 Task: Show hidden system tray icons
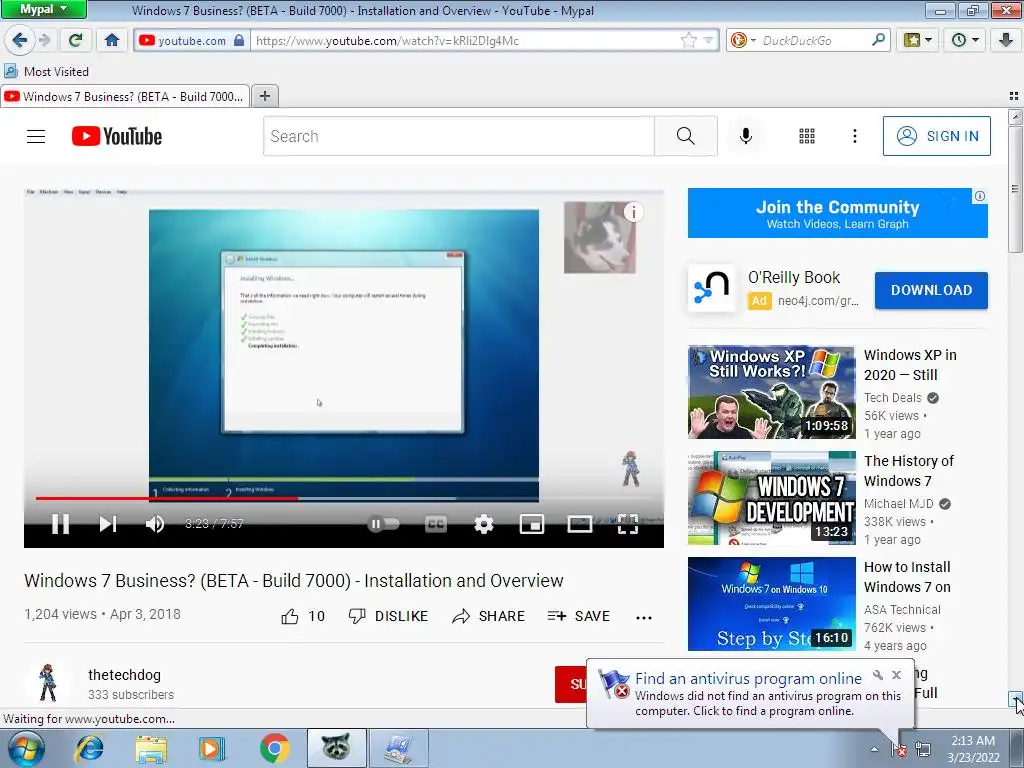point(874,749)
